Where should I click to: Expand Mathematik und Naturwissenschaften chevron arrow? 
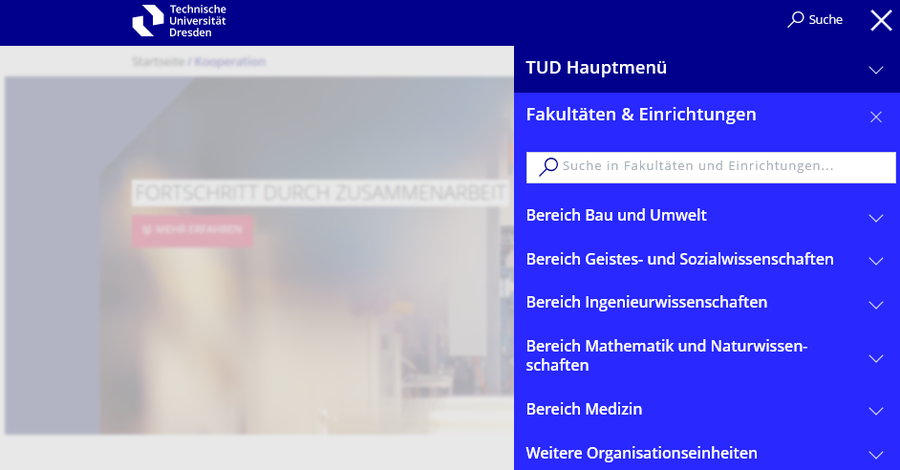[x=876, y=358]
